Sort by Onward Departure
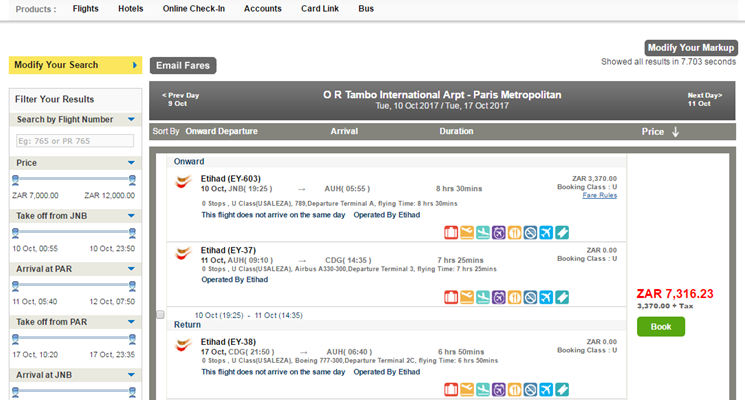 [x=221, y=131]
